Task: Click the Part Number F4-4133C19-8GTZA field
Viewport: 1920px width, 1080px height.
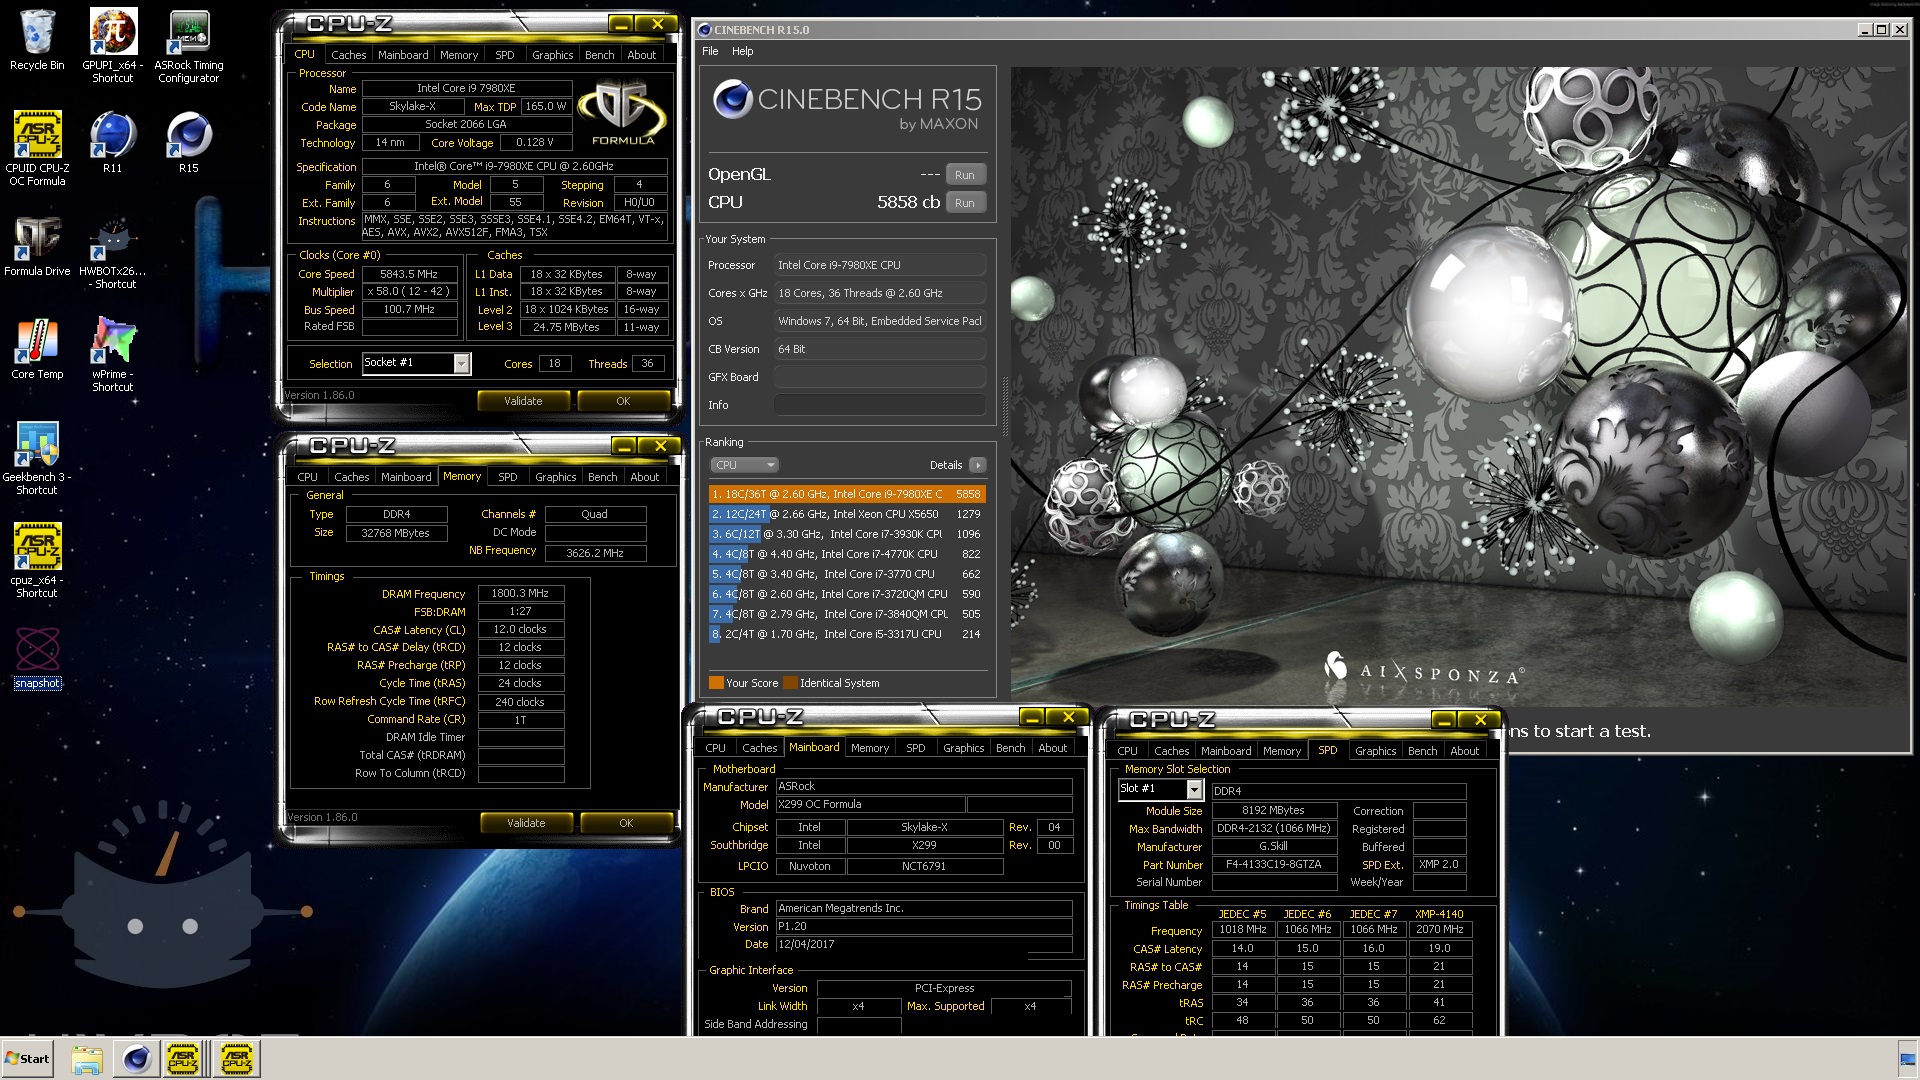Action: click(1274, 865)
